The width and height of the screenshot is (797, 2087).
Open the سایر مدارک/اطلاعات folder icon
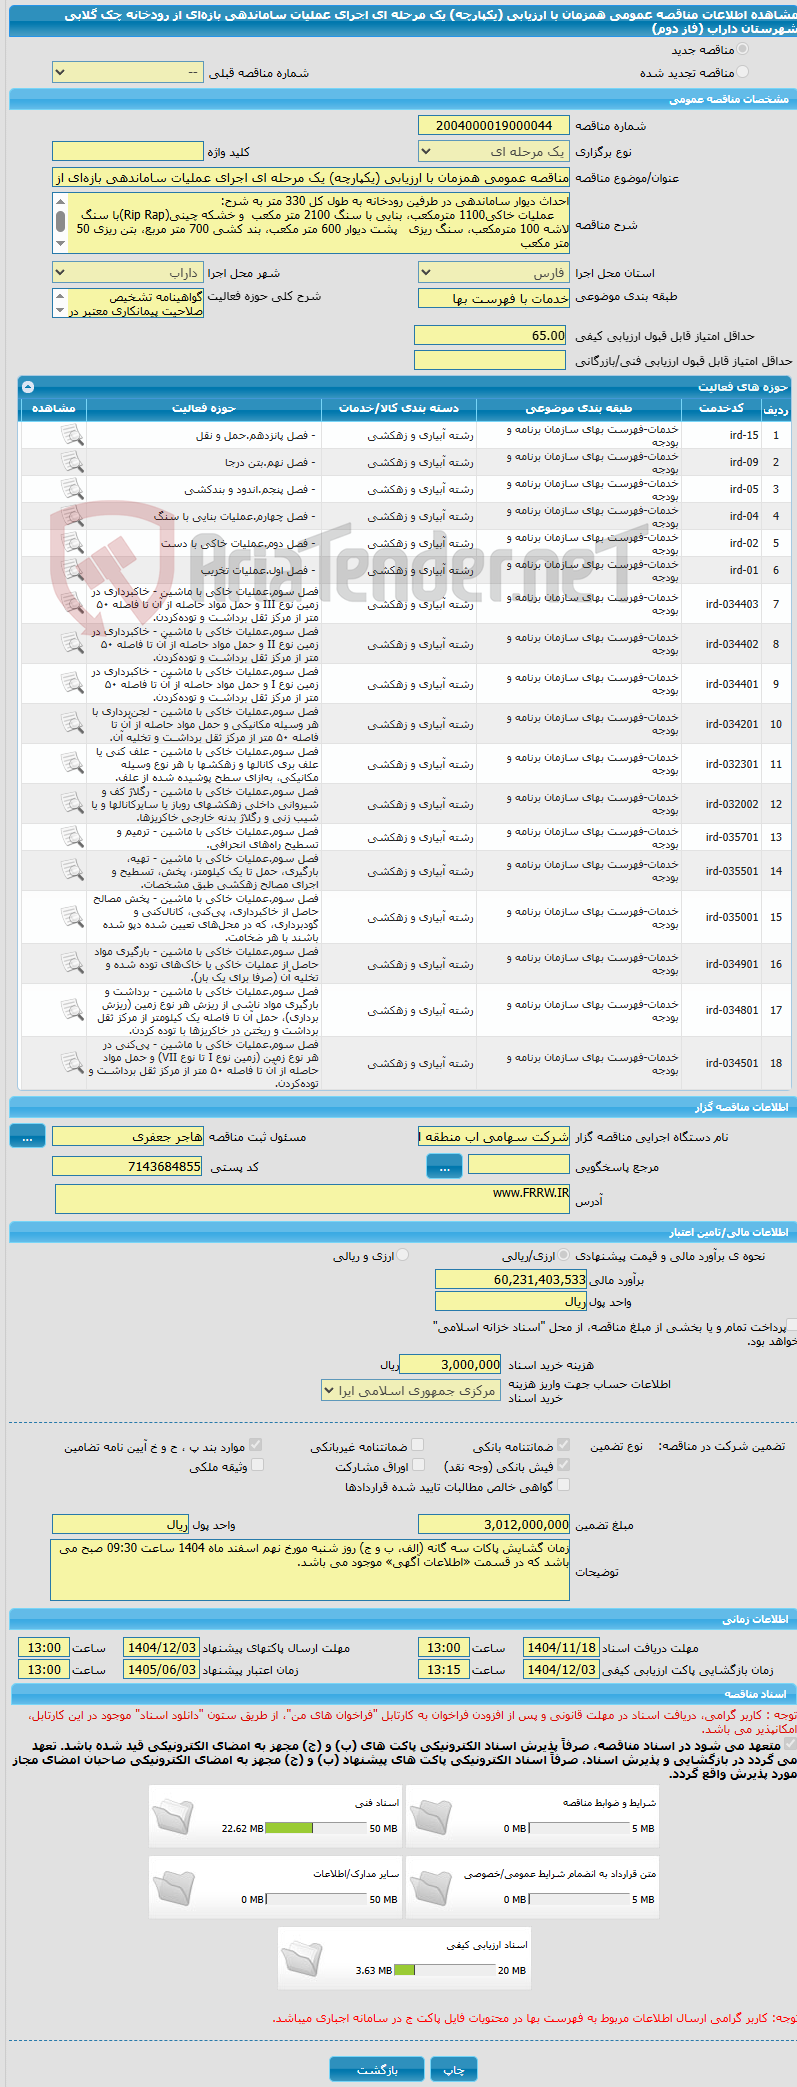pos(174,1888)
